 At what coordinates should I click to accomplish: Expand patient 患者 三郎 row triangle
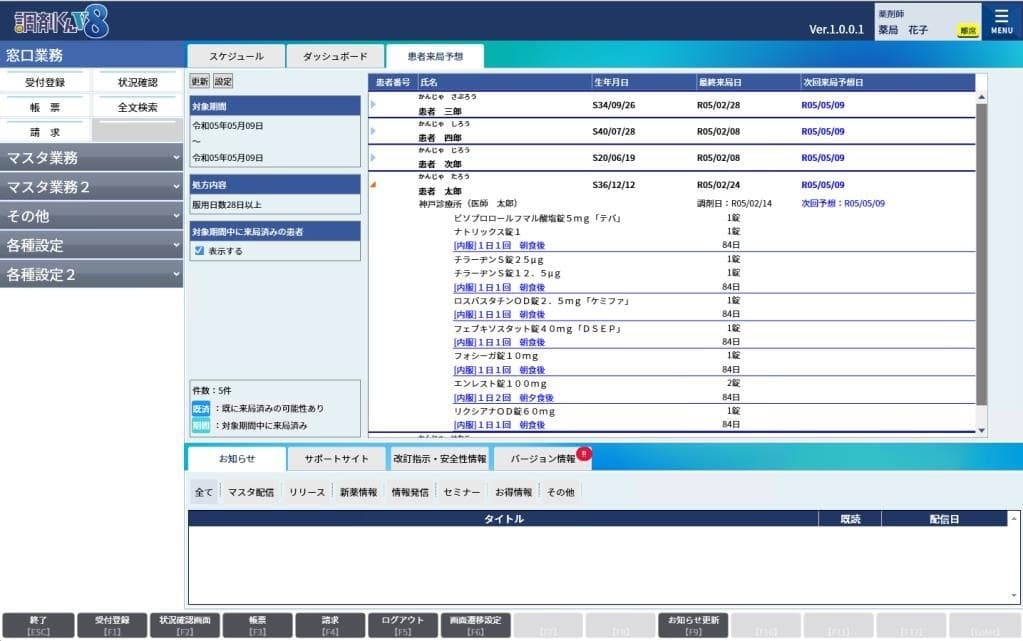click(373, 104)
